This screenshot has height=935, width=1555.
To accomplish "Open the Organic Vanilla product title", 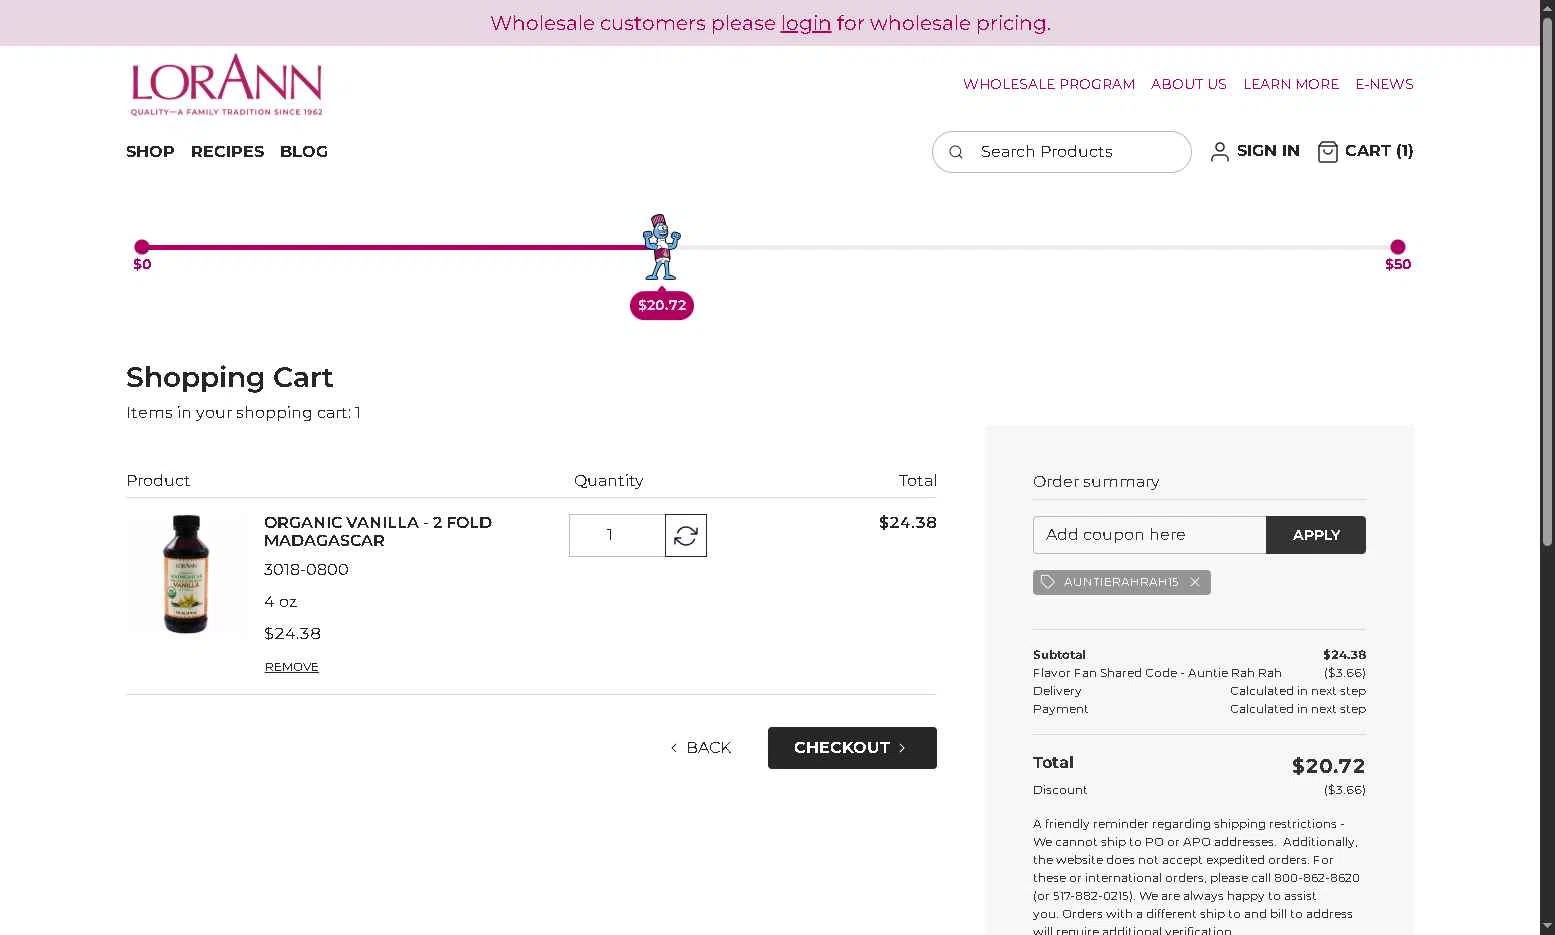I will tap(378, 531).
